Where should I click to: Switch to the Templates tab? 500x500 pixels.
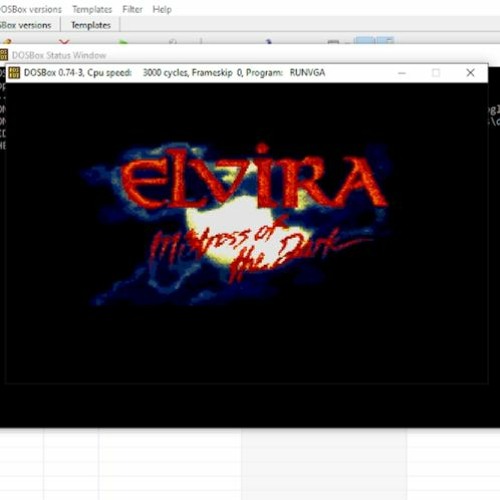click(91, 25)
